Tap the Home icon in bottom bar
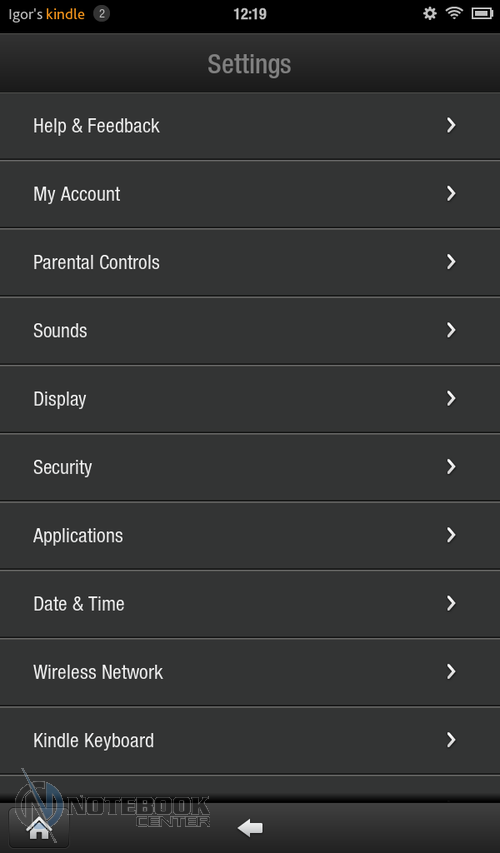The width and height of the screenshot is (500, 853). (x=39, y=828)
